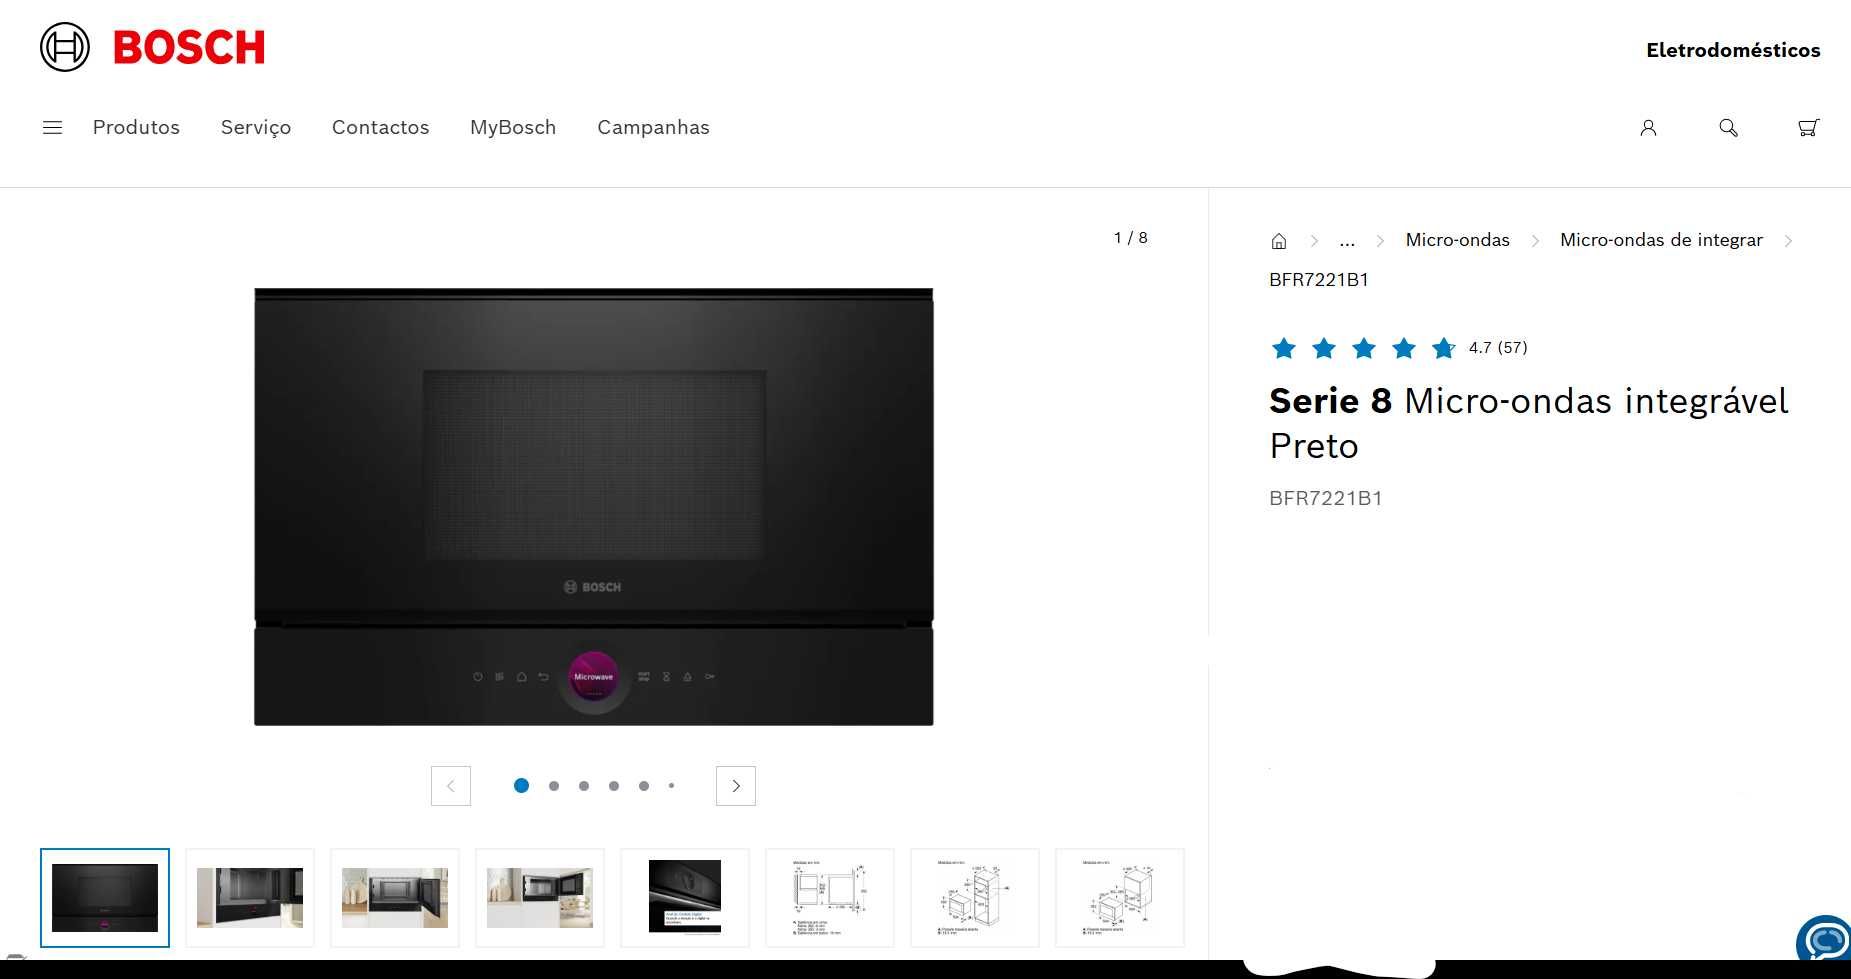The width and height of the screenshot is (1851, 979).
Task: Open the Campanhas menu
Action: pyautogui.click(x=653, y=127)
